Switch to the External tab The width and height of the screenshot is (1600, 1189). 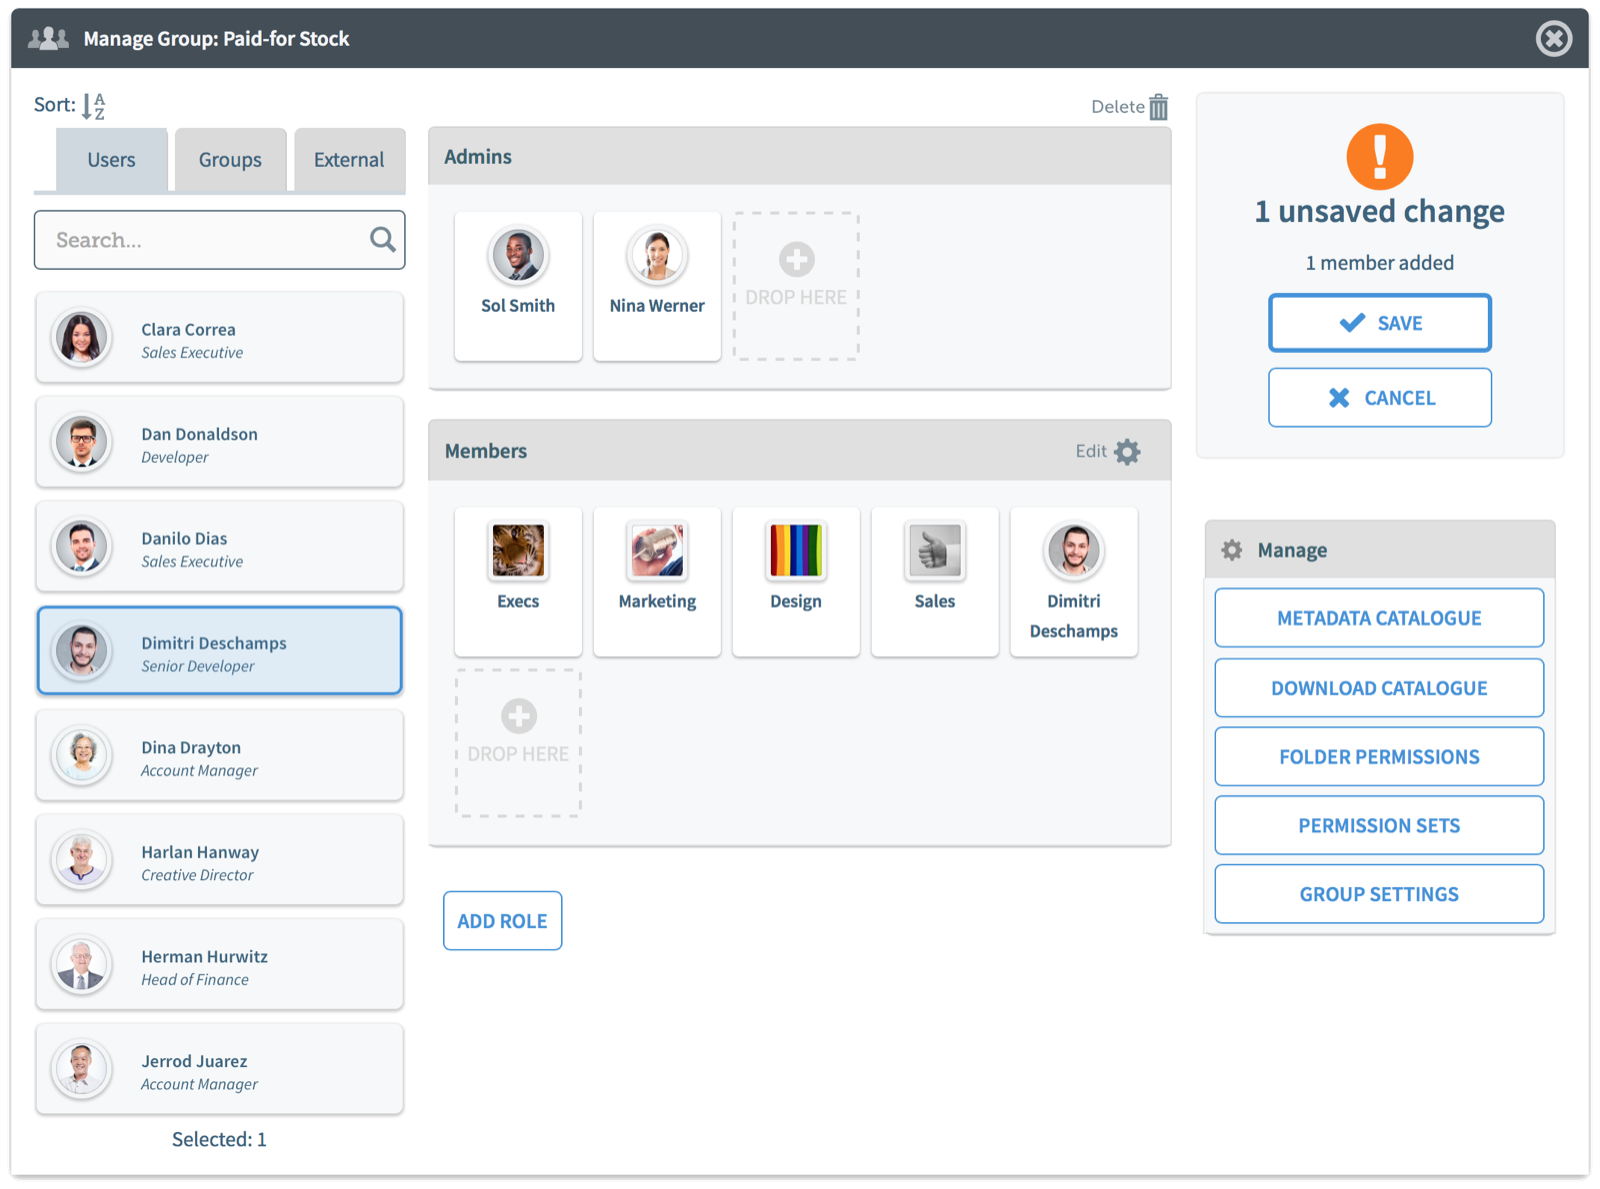[349, 160]
